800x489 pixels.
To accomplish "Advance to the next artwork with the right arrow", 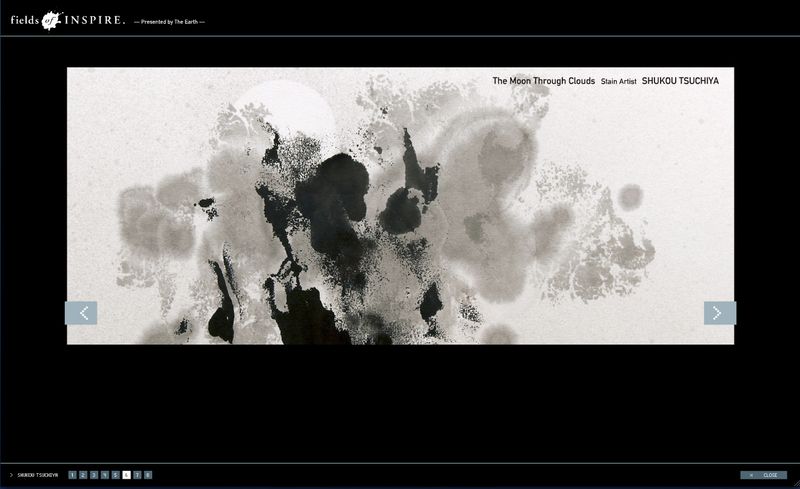I will click(x=720, y=313).
